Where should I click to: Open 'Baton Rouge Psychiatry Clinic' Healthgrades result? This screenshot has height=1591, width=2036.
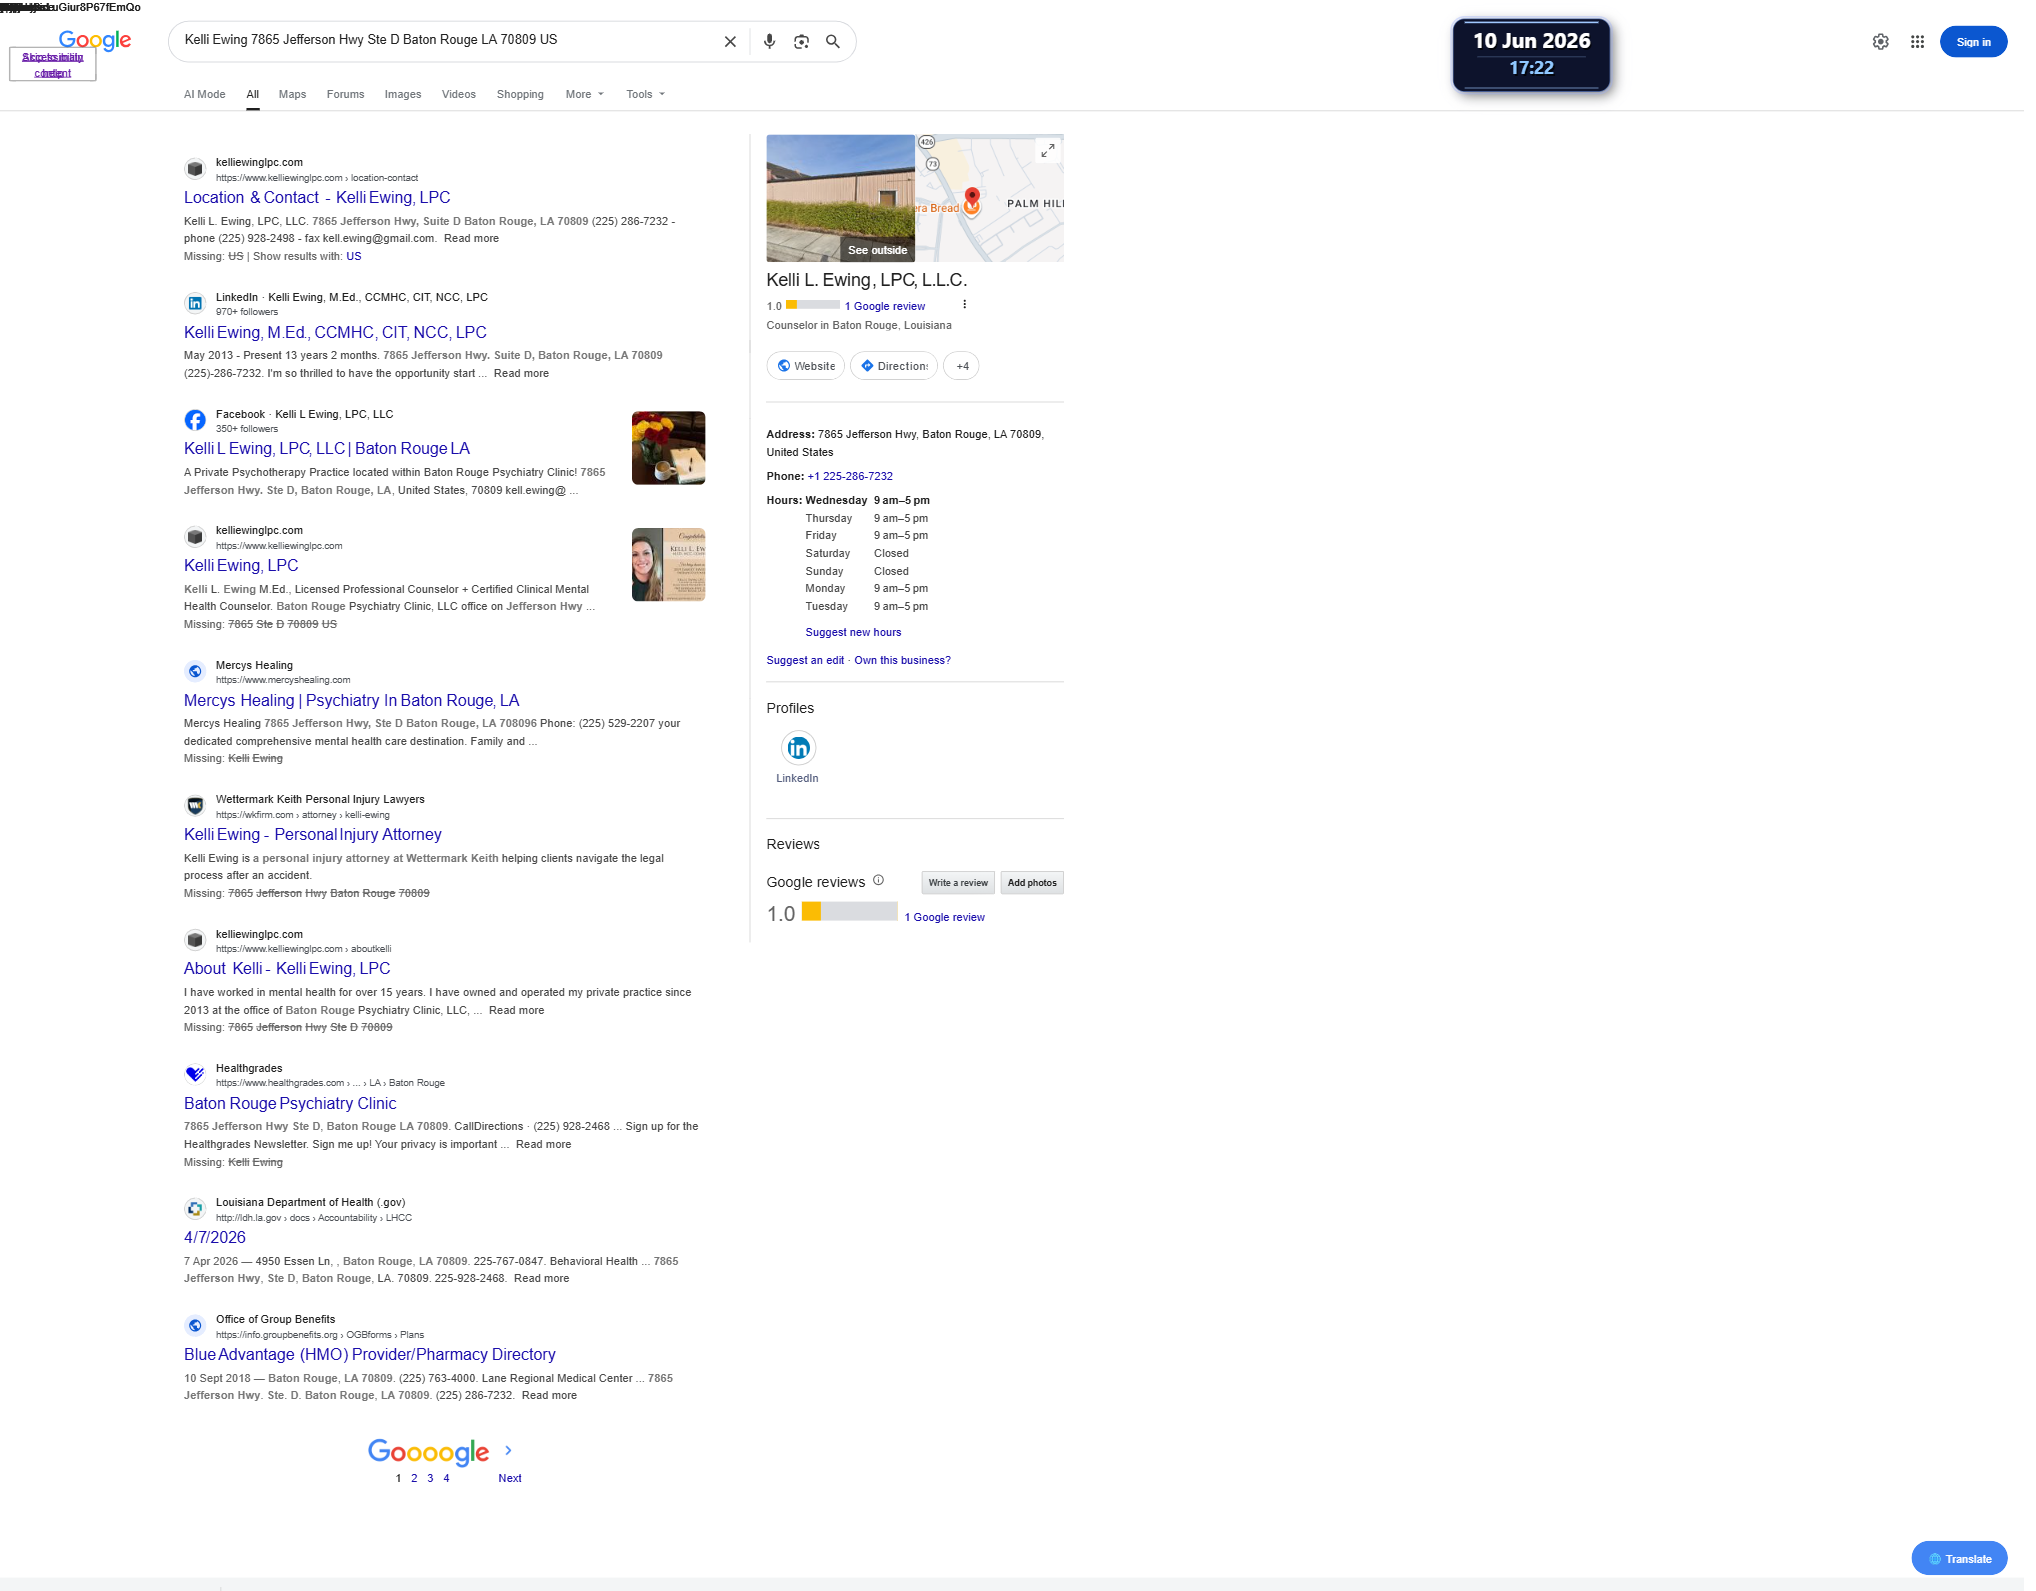click(290, 1103)
